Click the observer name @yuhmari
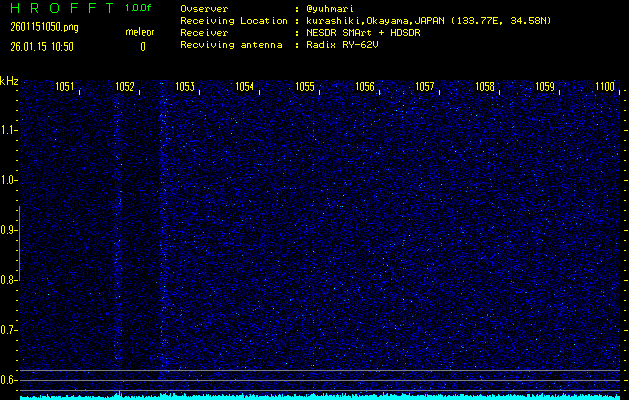The height and width of the screenshot is (400, 629). (330, 9)
